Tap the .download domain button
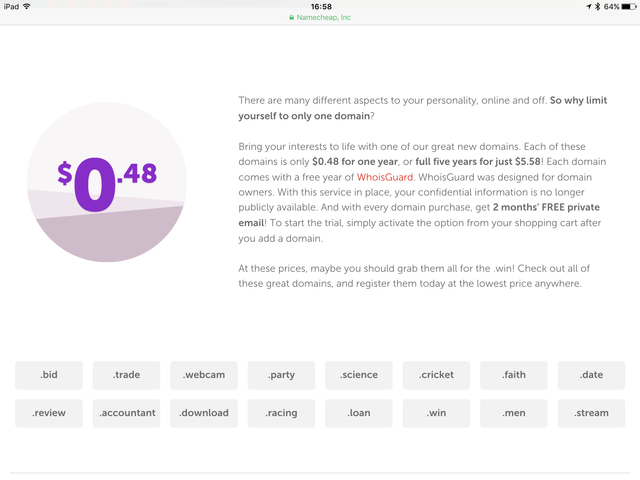Viewport: 640px width, 480px height. coord(204,413)
